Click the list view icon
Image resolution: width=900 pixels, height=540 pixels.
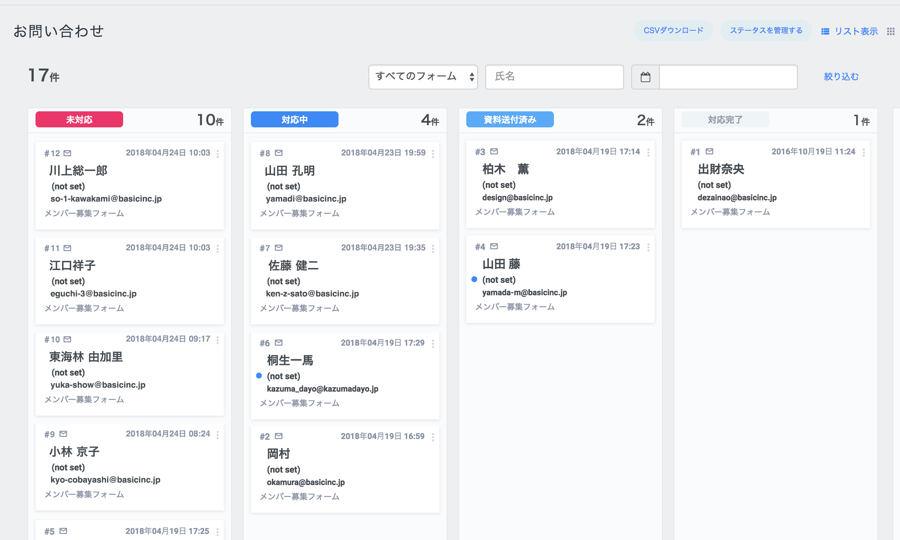pos(825,32)
